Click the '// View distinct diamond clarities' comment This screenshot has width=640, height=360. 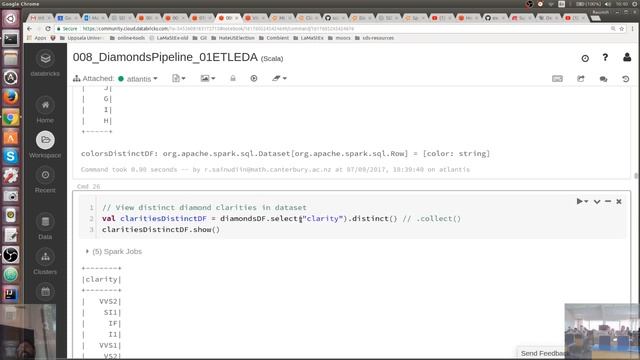pyautogui.click(x=204, y=207)
